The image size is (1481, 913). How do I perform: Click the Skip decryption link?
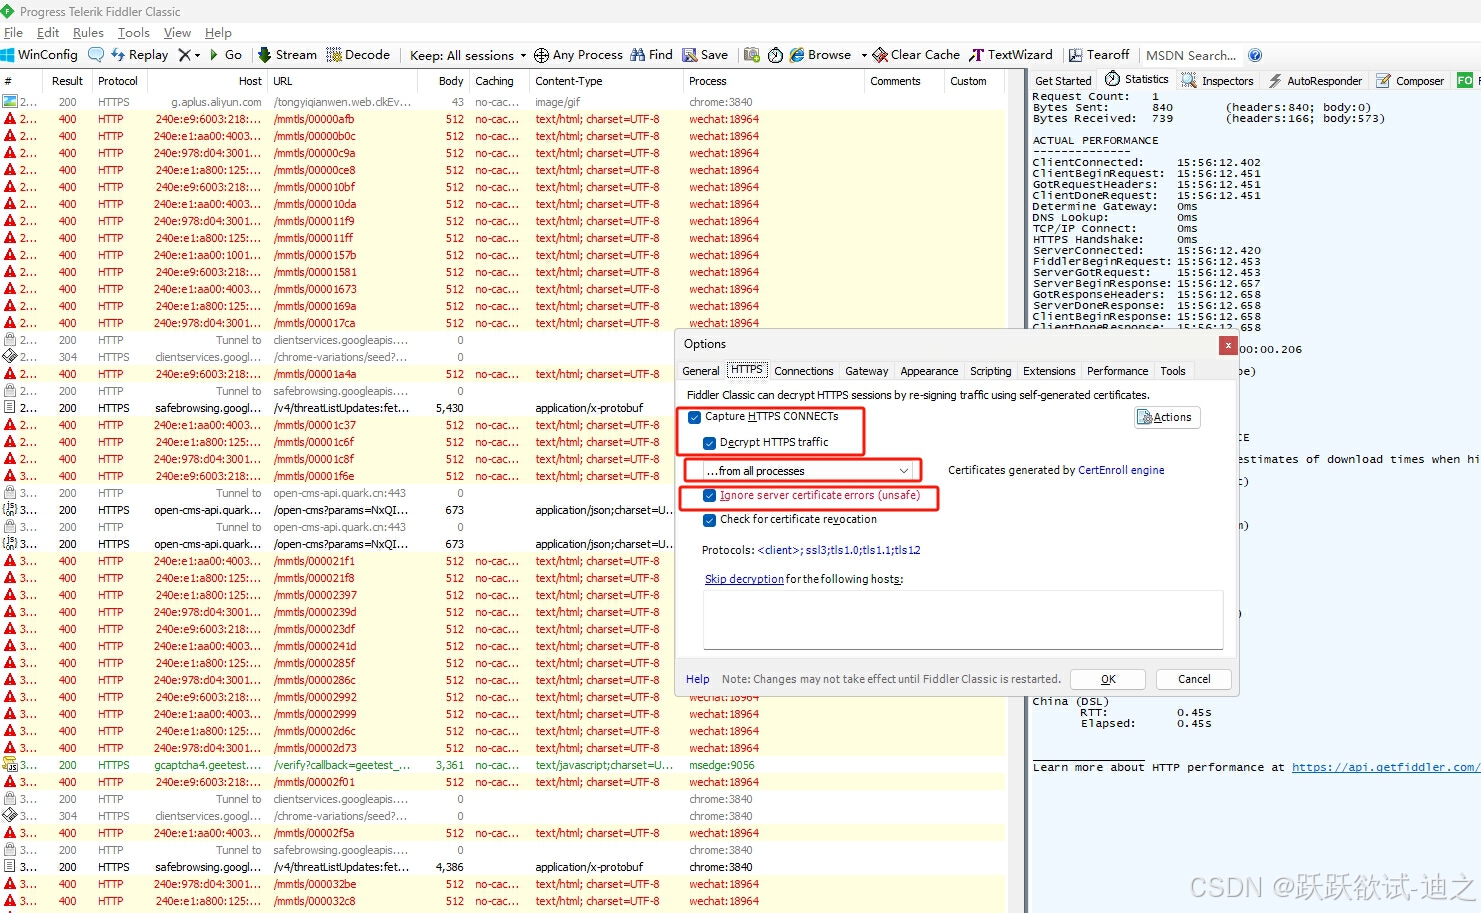(x=744, y=579)
